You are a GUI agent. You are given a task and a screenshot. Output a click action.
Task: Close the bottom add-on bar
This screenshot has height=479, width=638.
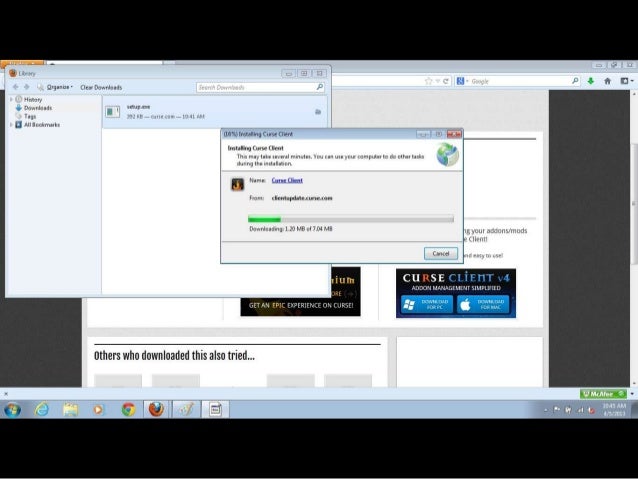point(6,394)
